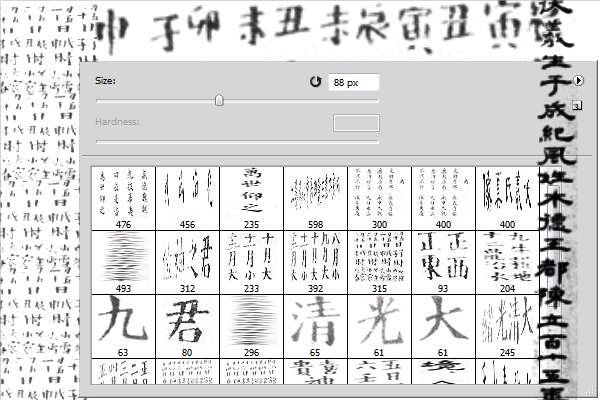Select the 245 brush preset

tap(507, 326)
